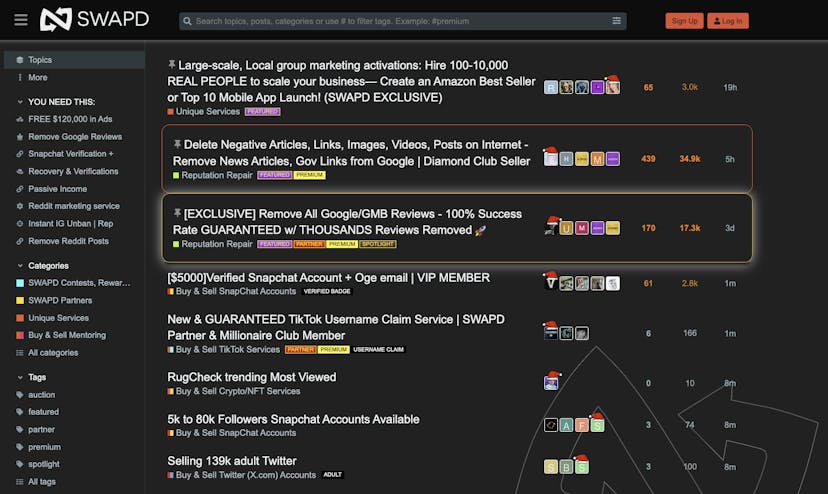This screenshot has height=494, width=828.
Task: Click activity time 19h on first topic
Action: tap(730, 88)
